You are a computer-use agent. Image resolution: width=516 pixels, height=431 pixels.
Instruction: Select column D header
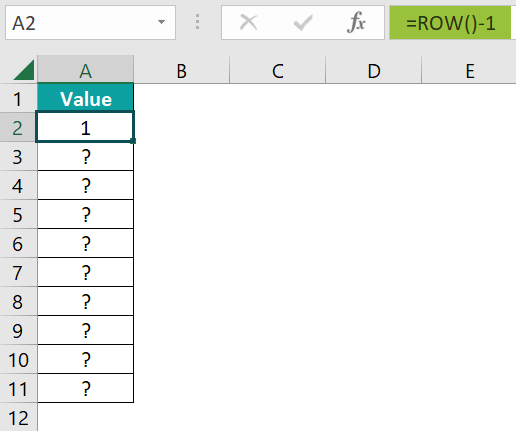374,70
